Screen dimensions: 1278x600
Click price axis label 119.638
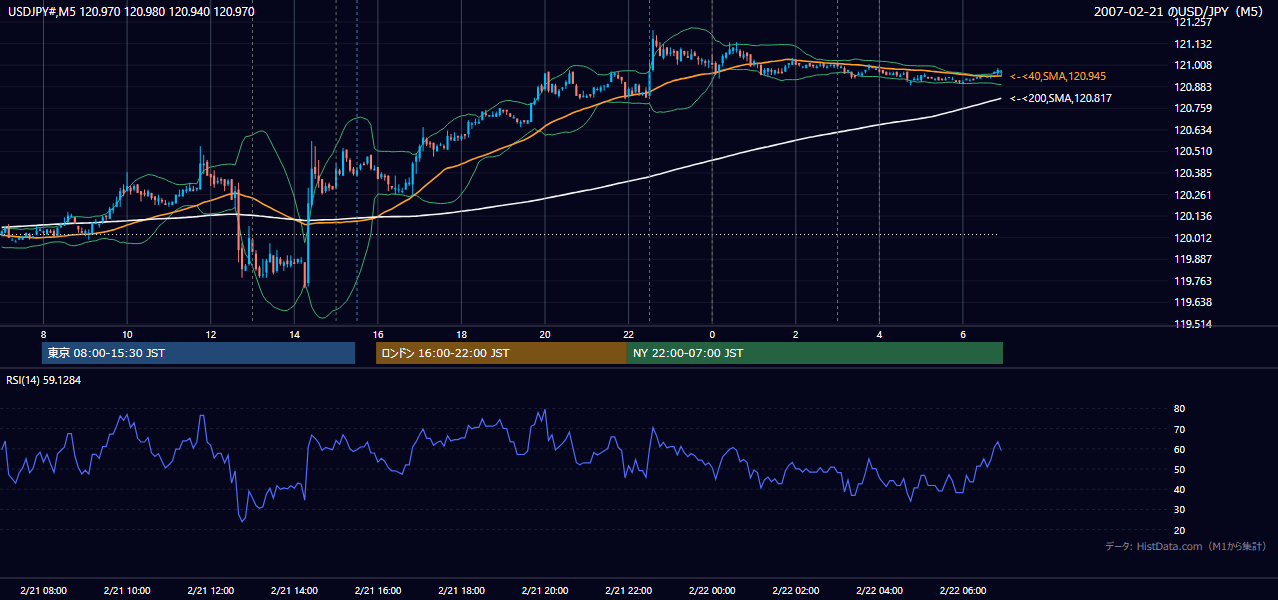tap(1192, 302)
